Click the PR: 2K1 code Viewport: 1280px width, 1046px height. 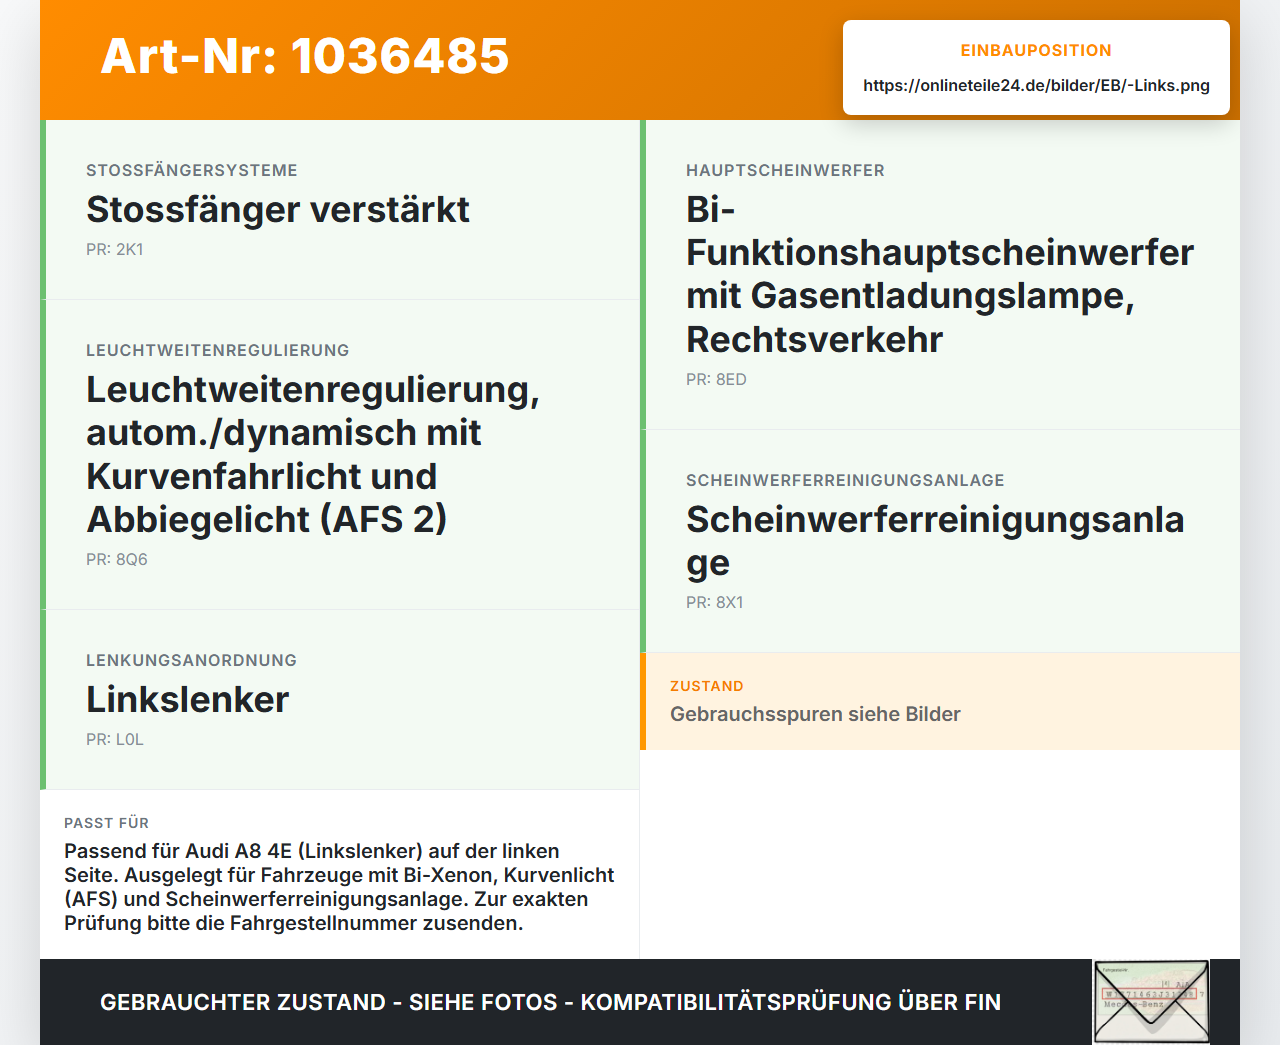click(x=115, y=250)
